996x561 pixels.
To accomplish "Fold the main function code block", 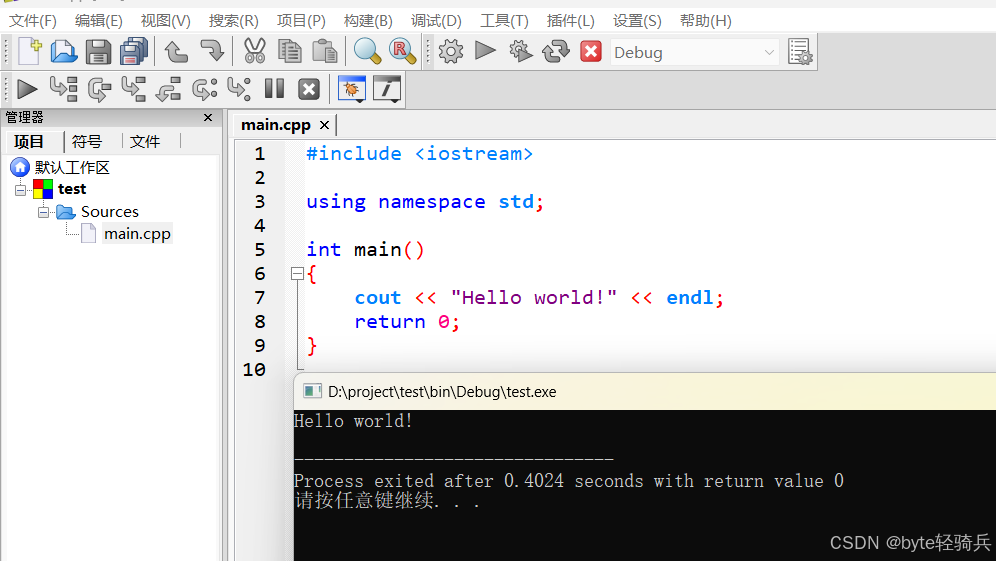I will click(x=297, y=274).
